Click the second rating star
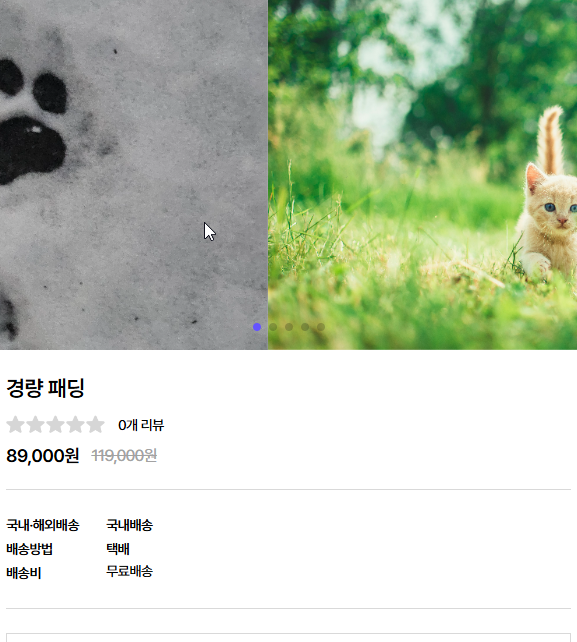Screen dimensions: 577x642 (36, 425)
